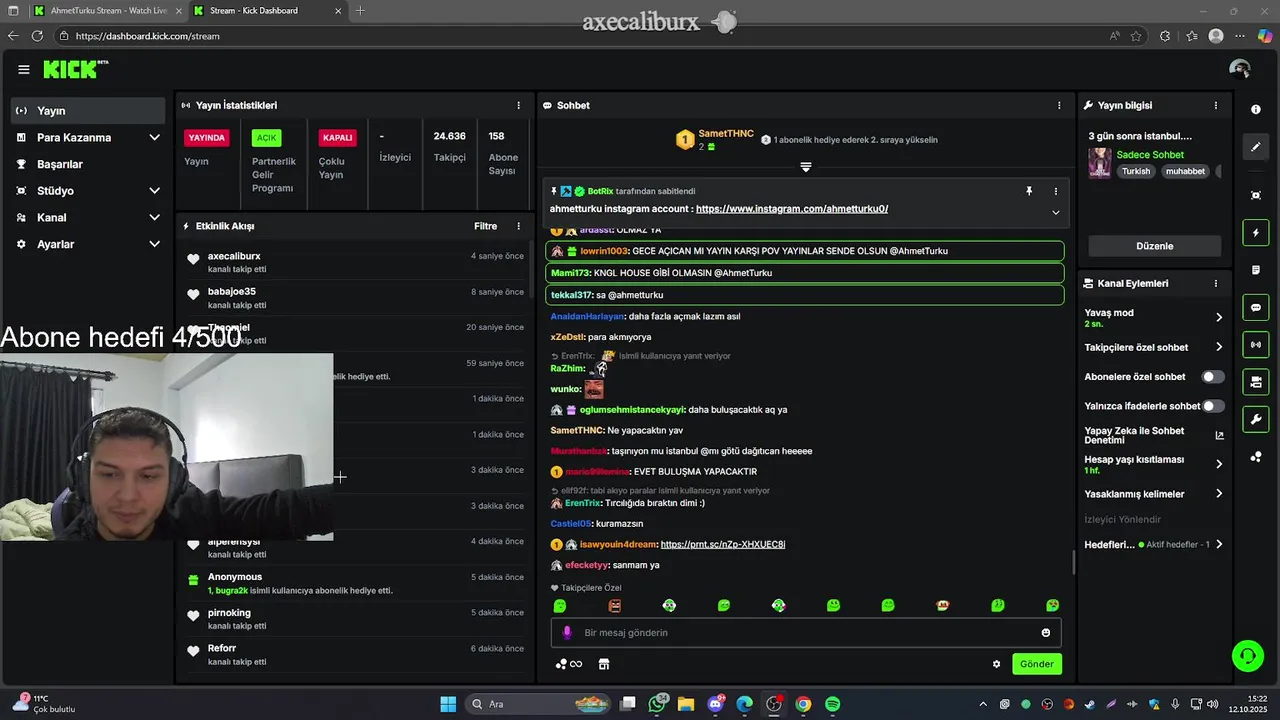This screenshot has height=720, width=1280.
Task: Click the Bir mesaj gönderin input field
Action: click(806, 632)
